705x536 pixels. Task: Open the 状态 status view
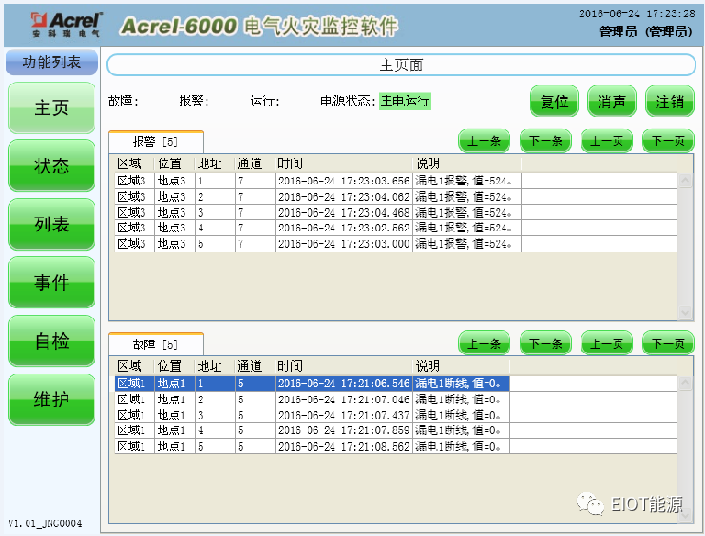(51, 165)
